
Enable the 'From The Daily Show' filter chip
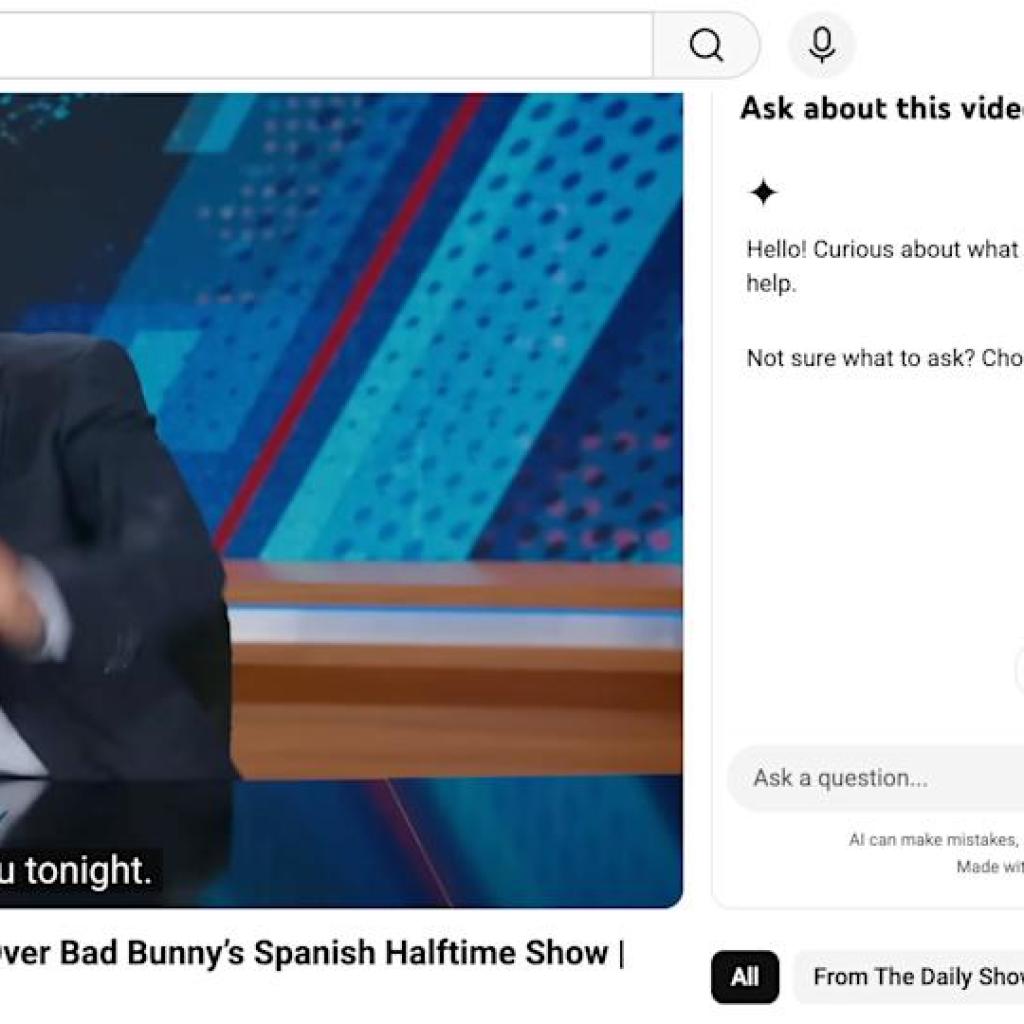coord(910,977)
